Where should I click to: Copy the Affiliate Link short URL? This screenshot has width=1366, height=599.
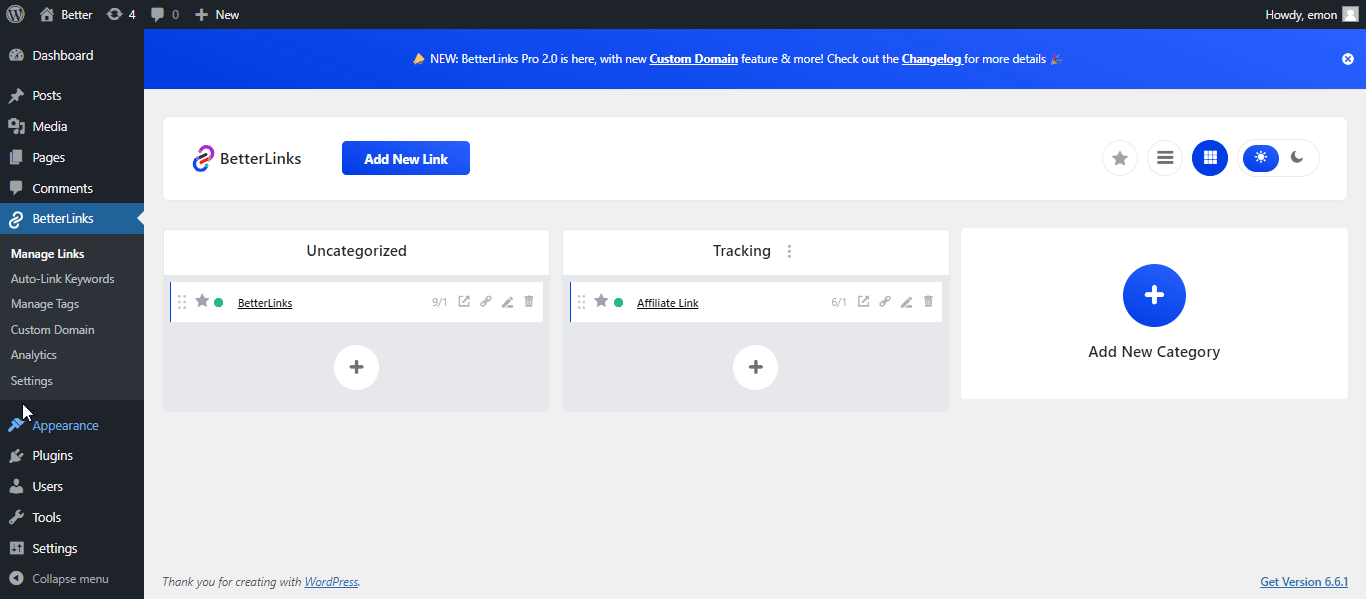pos(884,300)
